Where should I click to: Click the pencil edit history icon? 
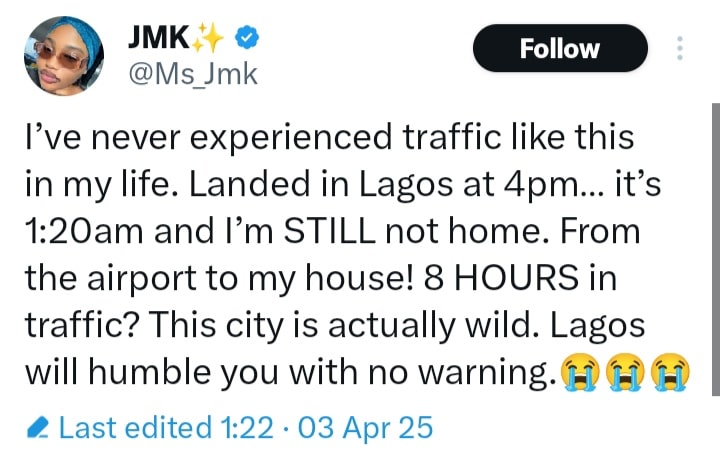pyautogui.click(x=40, y=428)
